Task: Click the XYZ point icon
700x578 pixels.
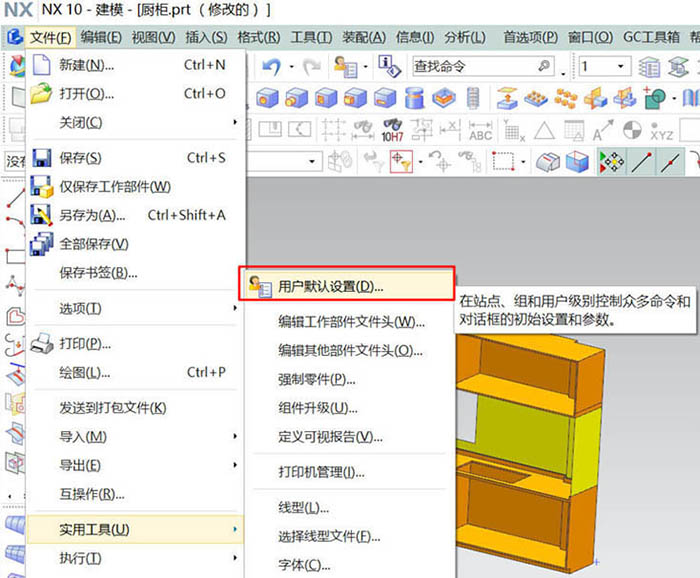Action: [x=661, y=131]
